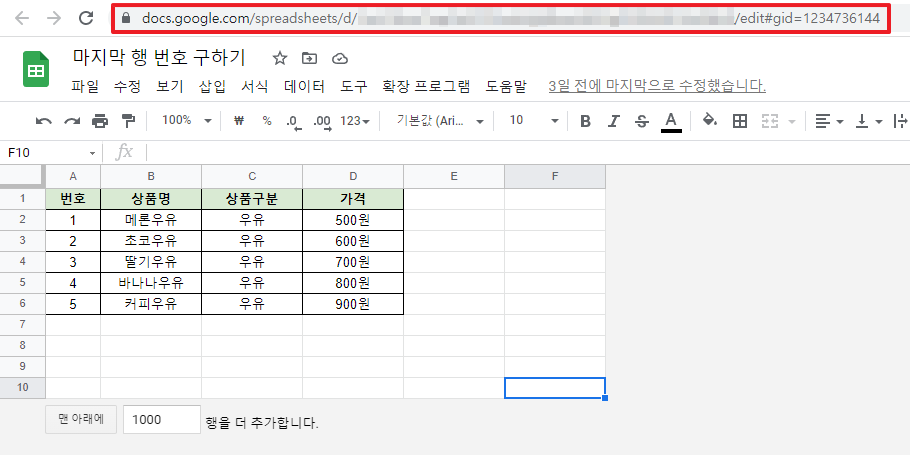This screenshot has height=455, width=910.
Task: Click the merge cells icon
Action: [x=770, y=121]
